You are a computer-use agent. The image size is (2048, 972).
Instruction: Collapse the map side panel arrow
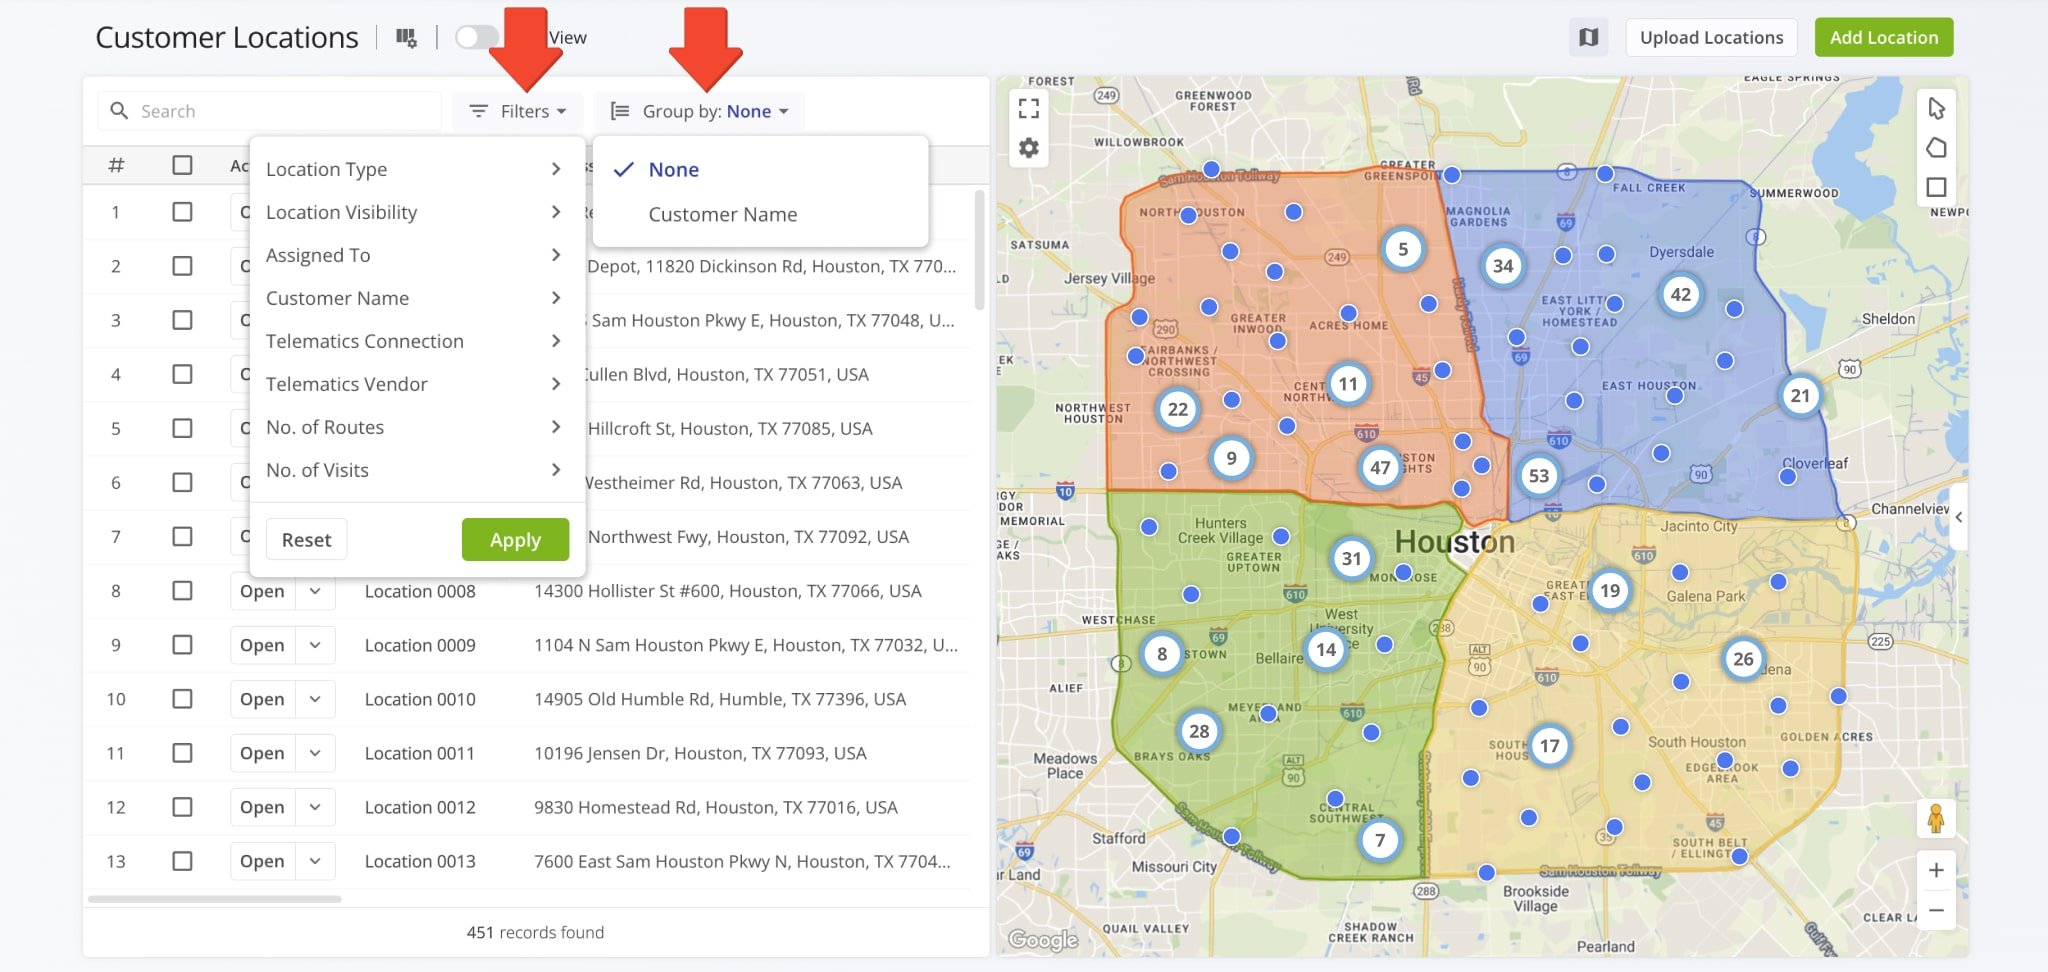[x=1958, y=517]
